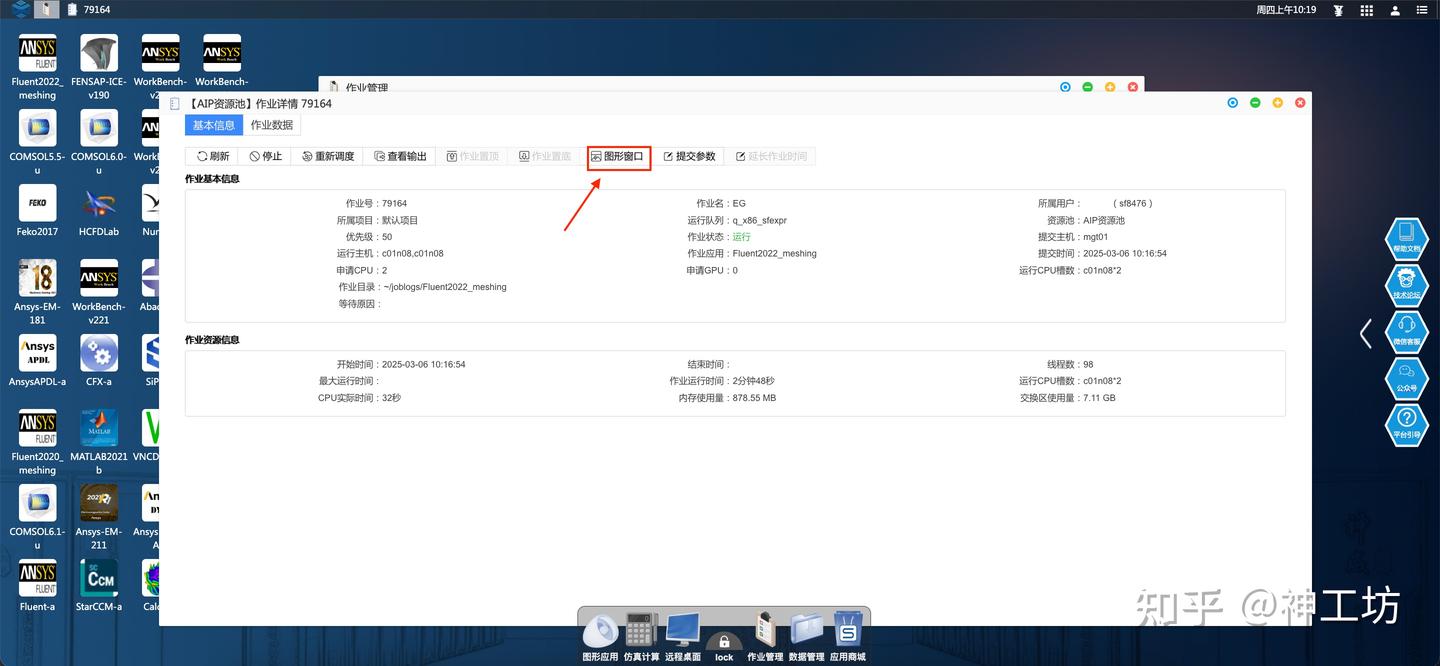Viewport: 1440px width, 666px height.
Task: Click the job status value 运行
Action: pos(741,237)
